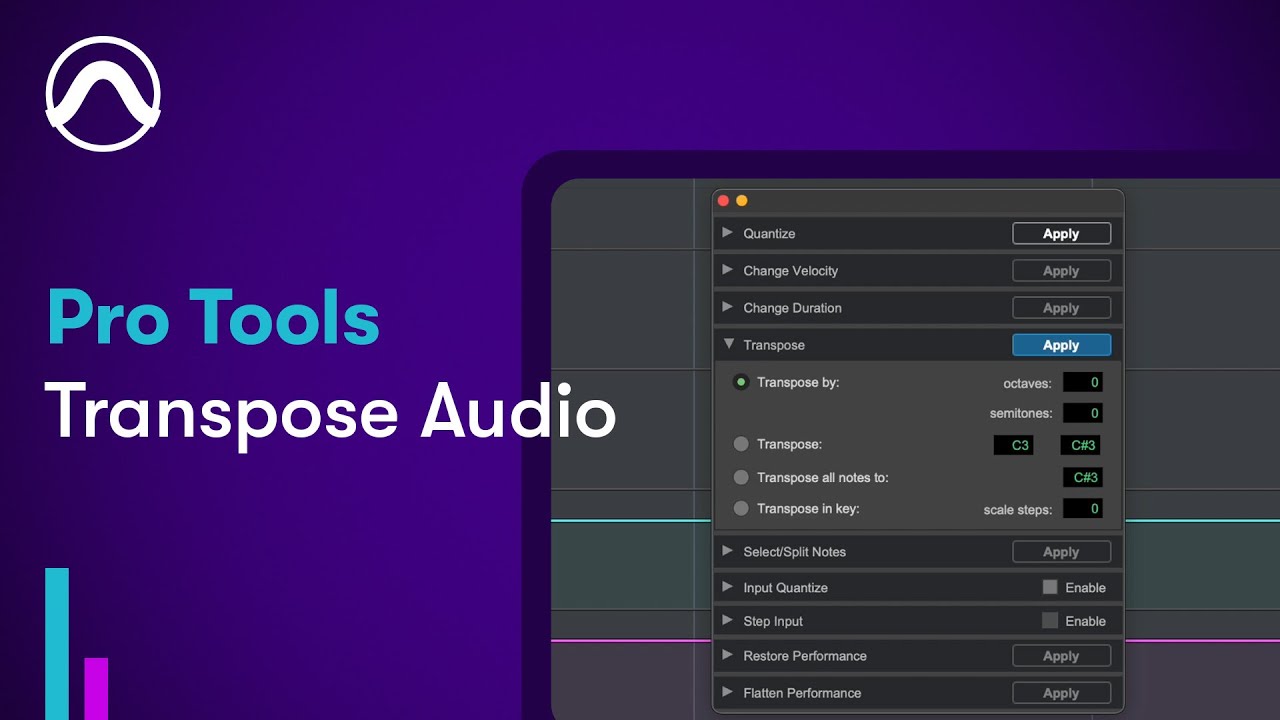Click the 'Restore Performance' label
The width and height of the screenshot is (1280, 720).
[x=805, y=656]
